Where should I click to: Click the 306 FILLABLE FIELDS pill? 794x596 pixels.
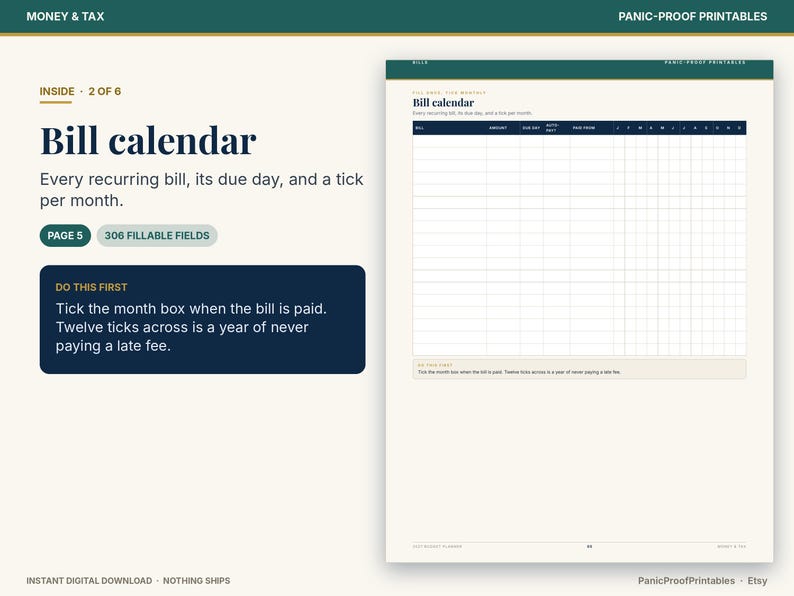(157, 235)
